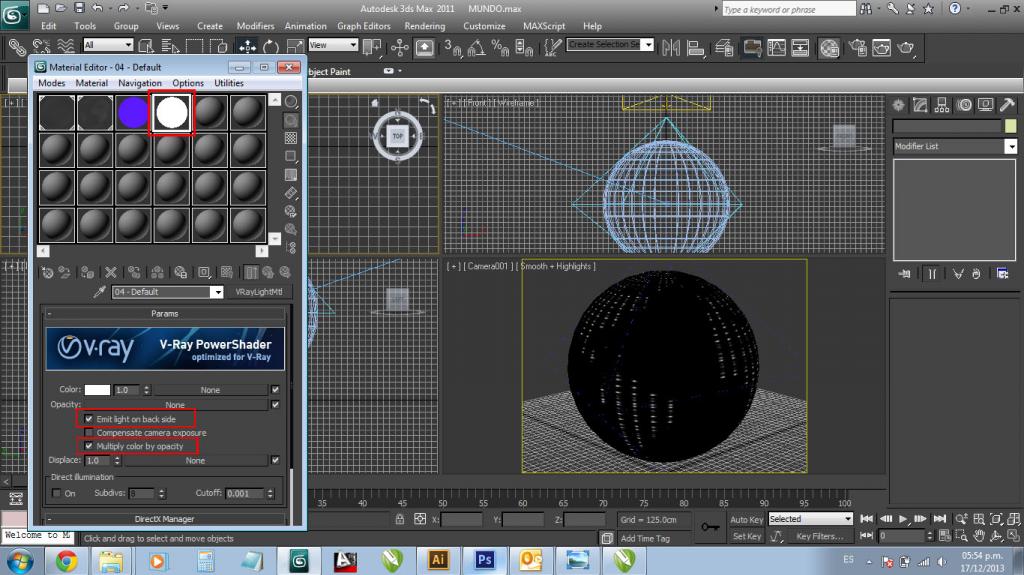Viewport: 1024px width, 575px height.
Task: Click Get Material icon in Material Editor
Action: pyautogui.click(x=48, y=272)
